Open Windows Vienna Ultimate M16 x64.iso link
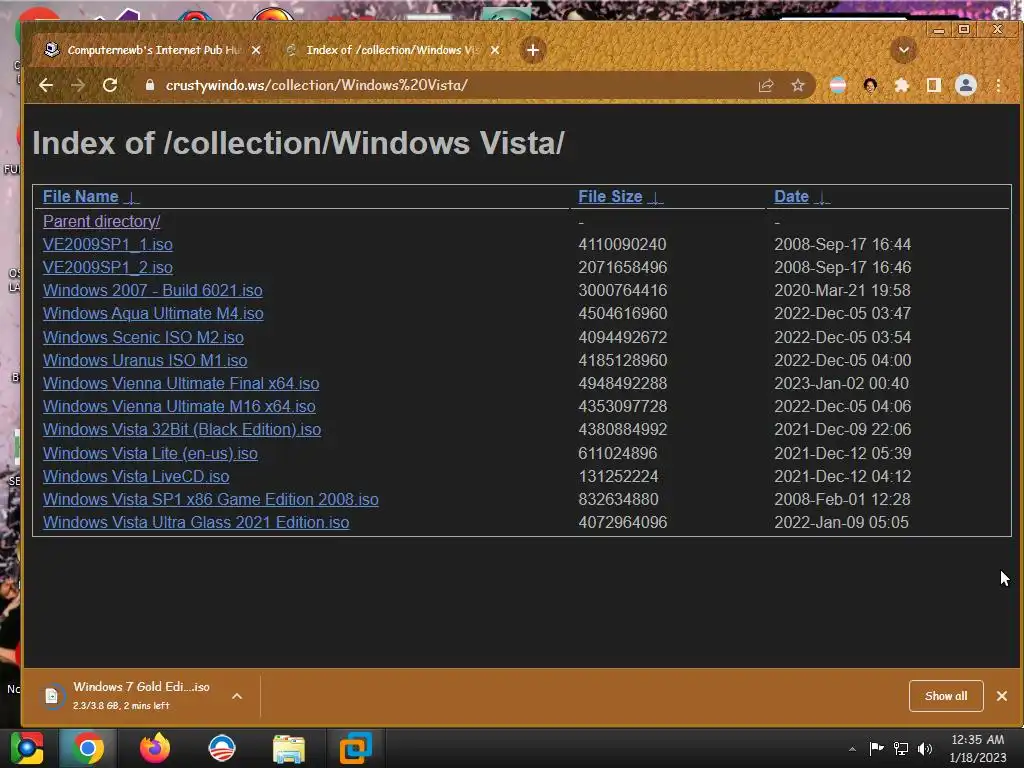Image resolution: width=1024 pixels, height=768 pixels. [179, 406]
